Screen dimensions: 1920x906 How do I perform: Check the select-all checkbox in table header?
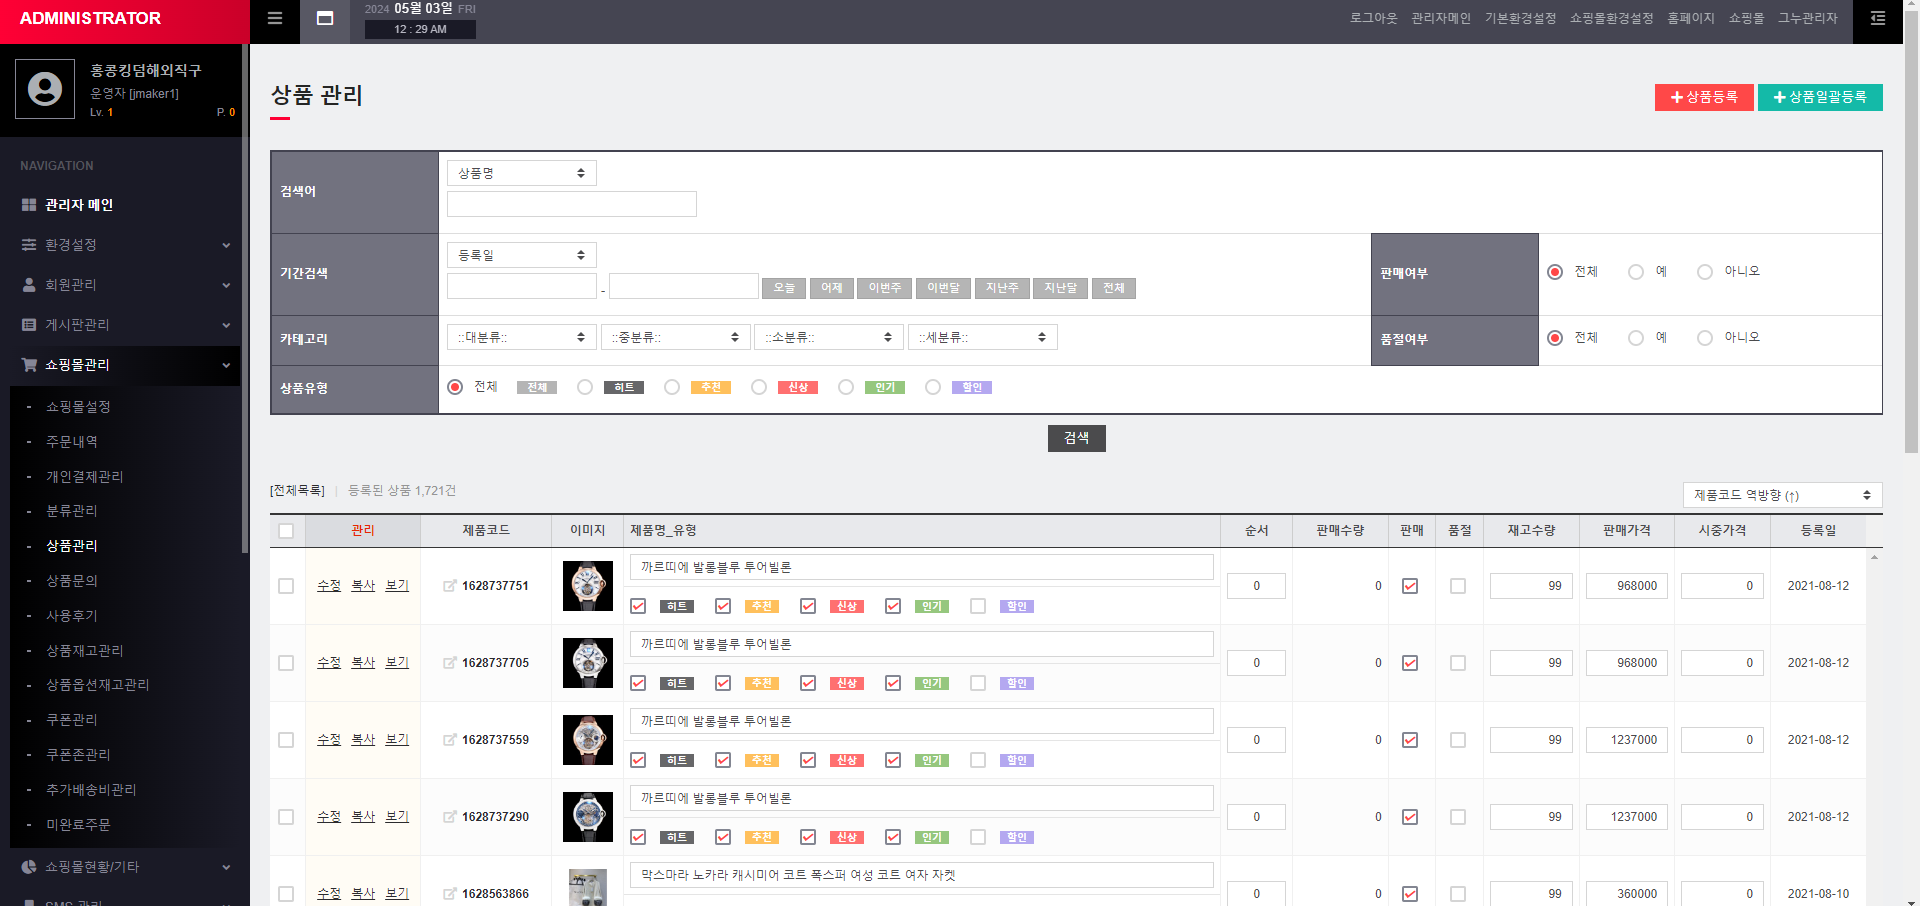pyautogui.click(x=286, y=531)
